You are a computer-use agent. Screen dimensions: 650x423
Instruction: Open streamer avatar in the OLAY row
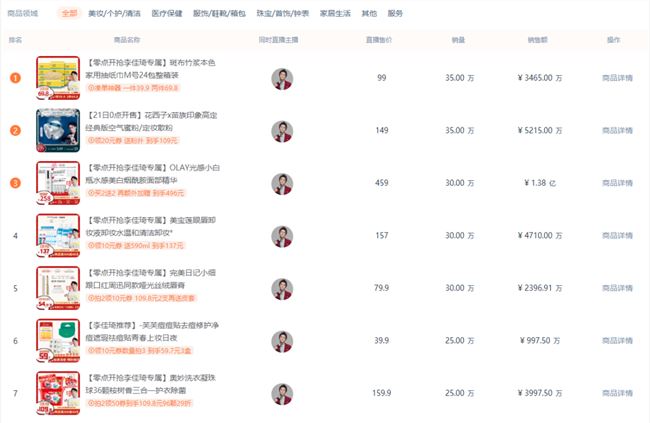(282, 184)
